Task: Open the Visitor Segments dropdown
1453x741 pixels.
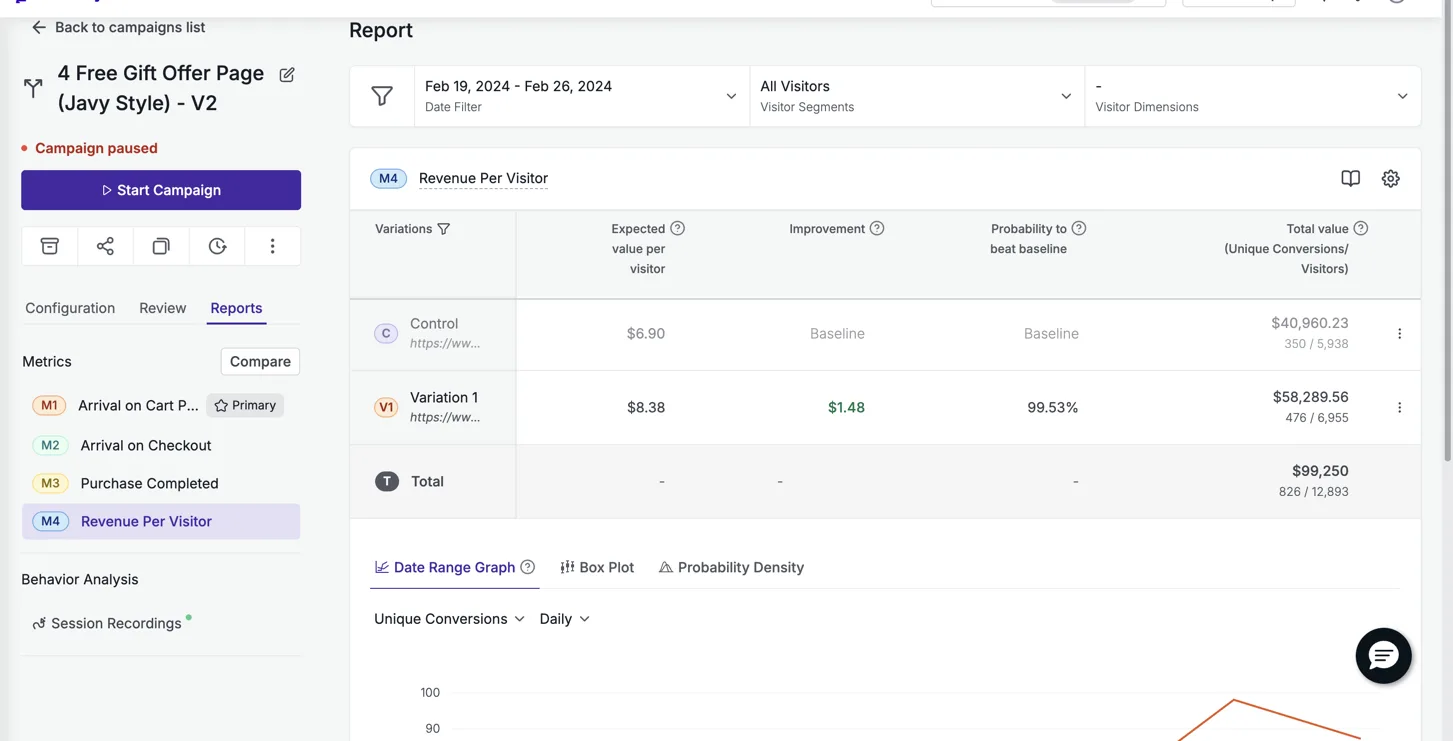Action: tap(917, 96)
